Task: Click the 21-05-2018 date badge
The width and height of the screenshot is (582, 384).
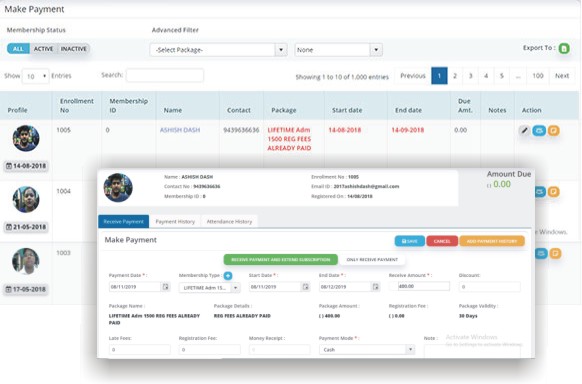Action: [x=26, y=227]
